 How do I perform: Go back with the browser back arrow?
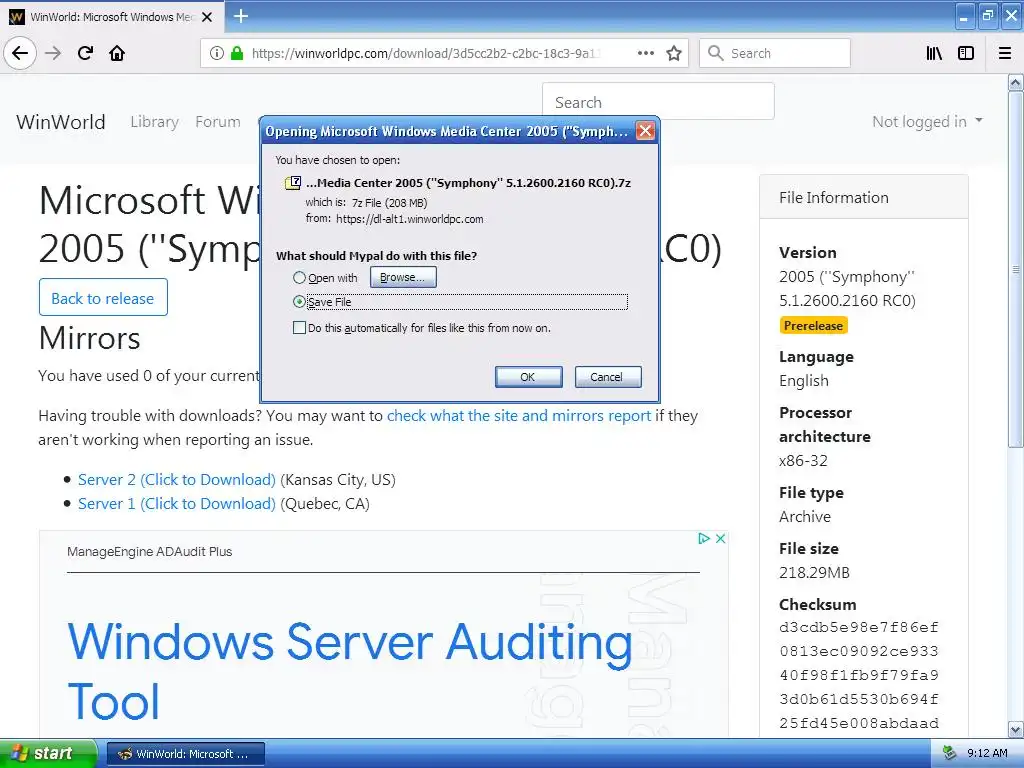click(20, 54)
